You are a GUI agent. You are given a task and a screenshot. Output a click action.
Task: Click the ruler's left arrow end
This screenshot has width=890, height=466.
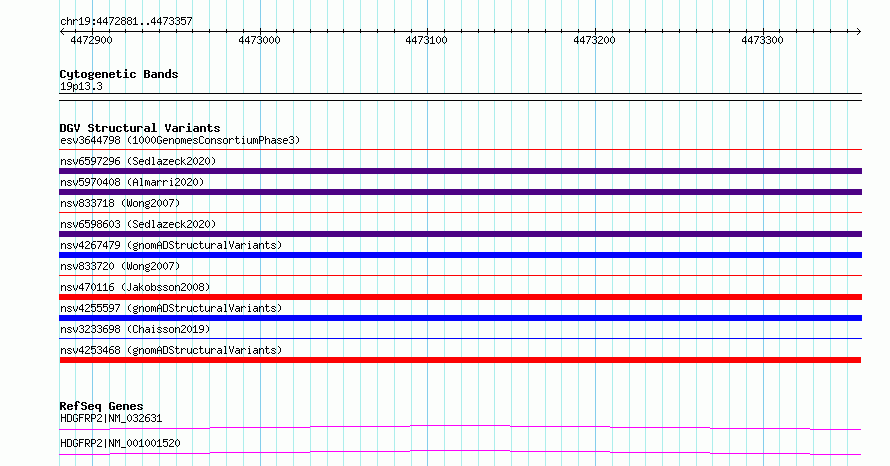[x=62, y=32]
